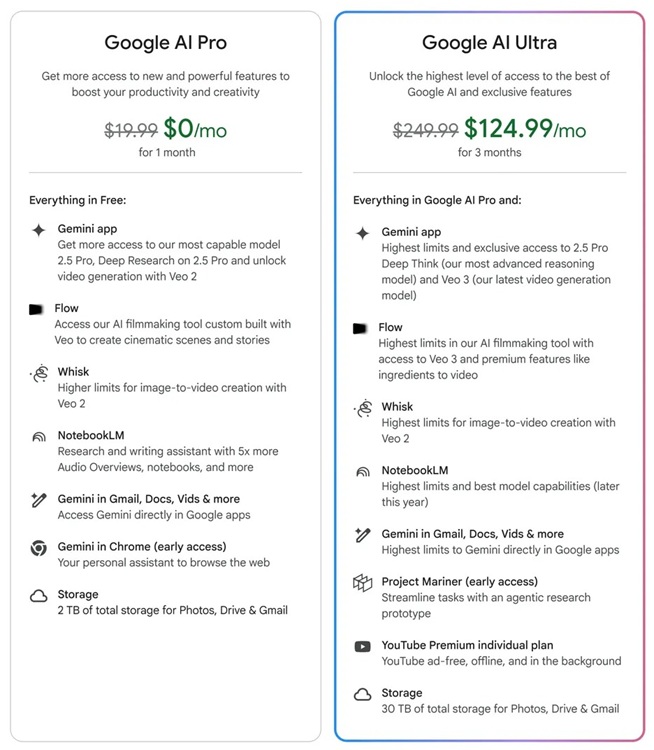This screenshot has height=750, width=654.
Task: Click the Storage cloud icon in the Pro plan
Action: coord(38,596)
